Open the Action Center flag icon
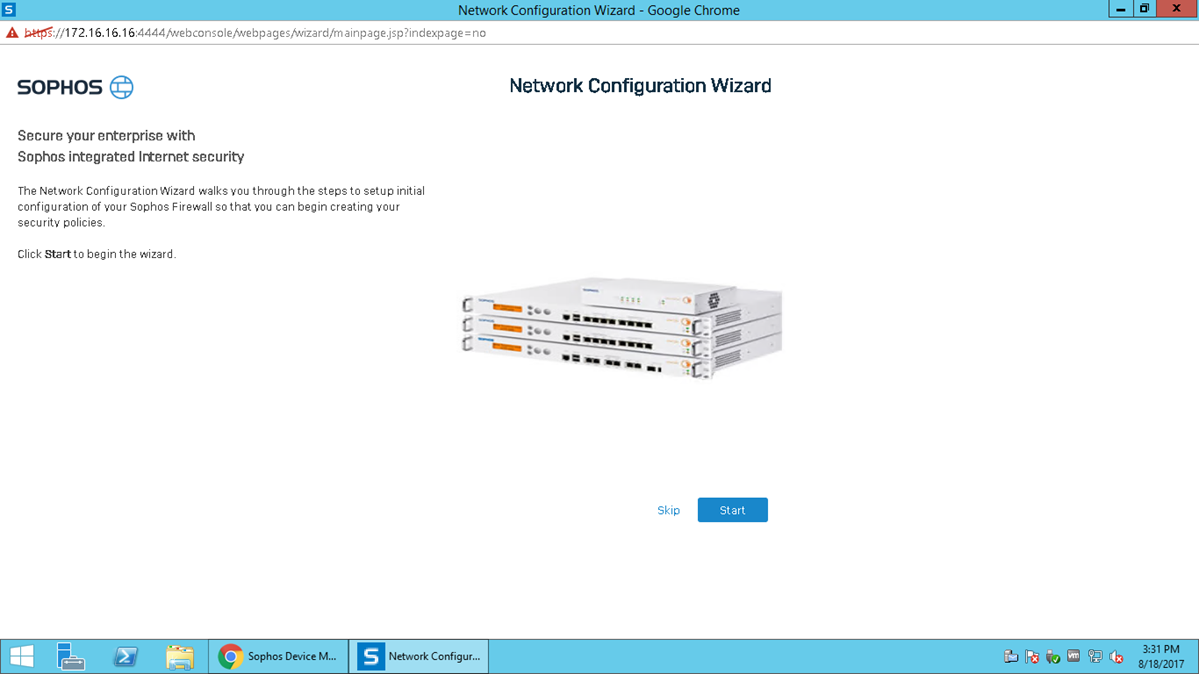 coord(1032,656)
